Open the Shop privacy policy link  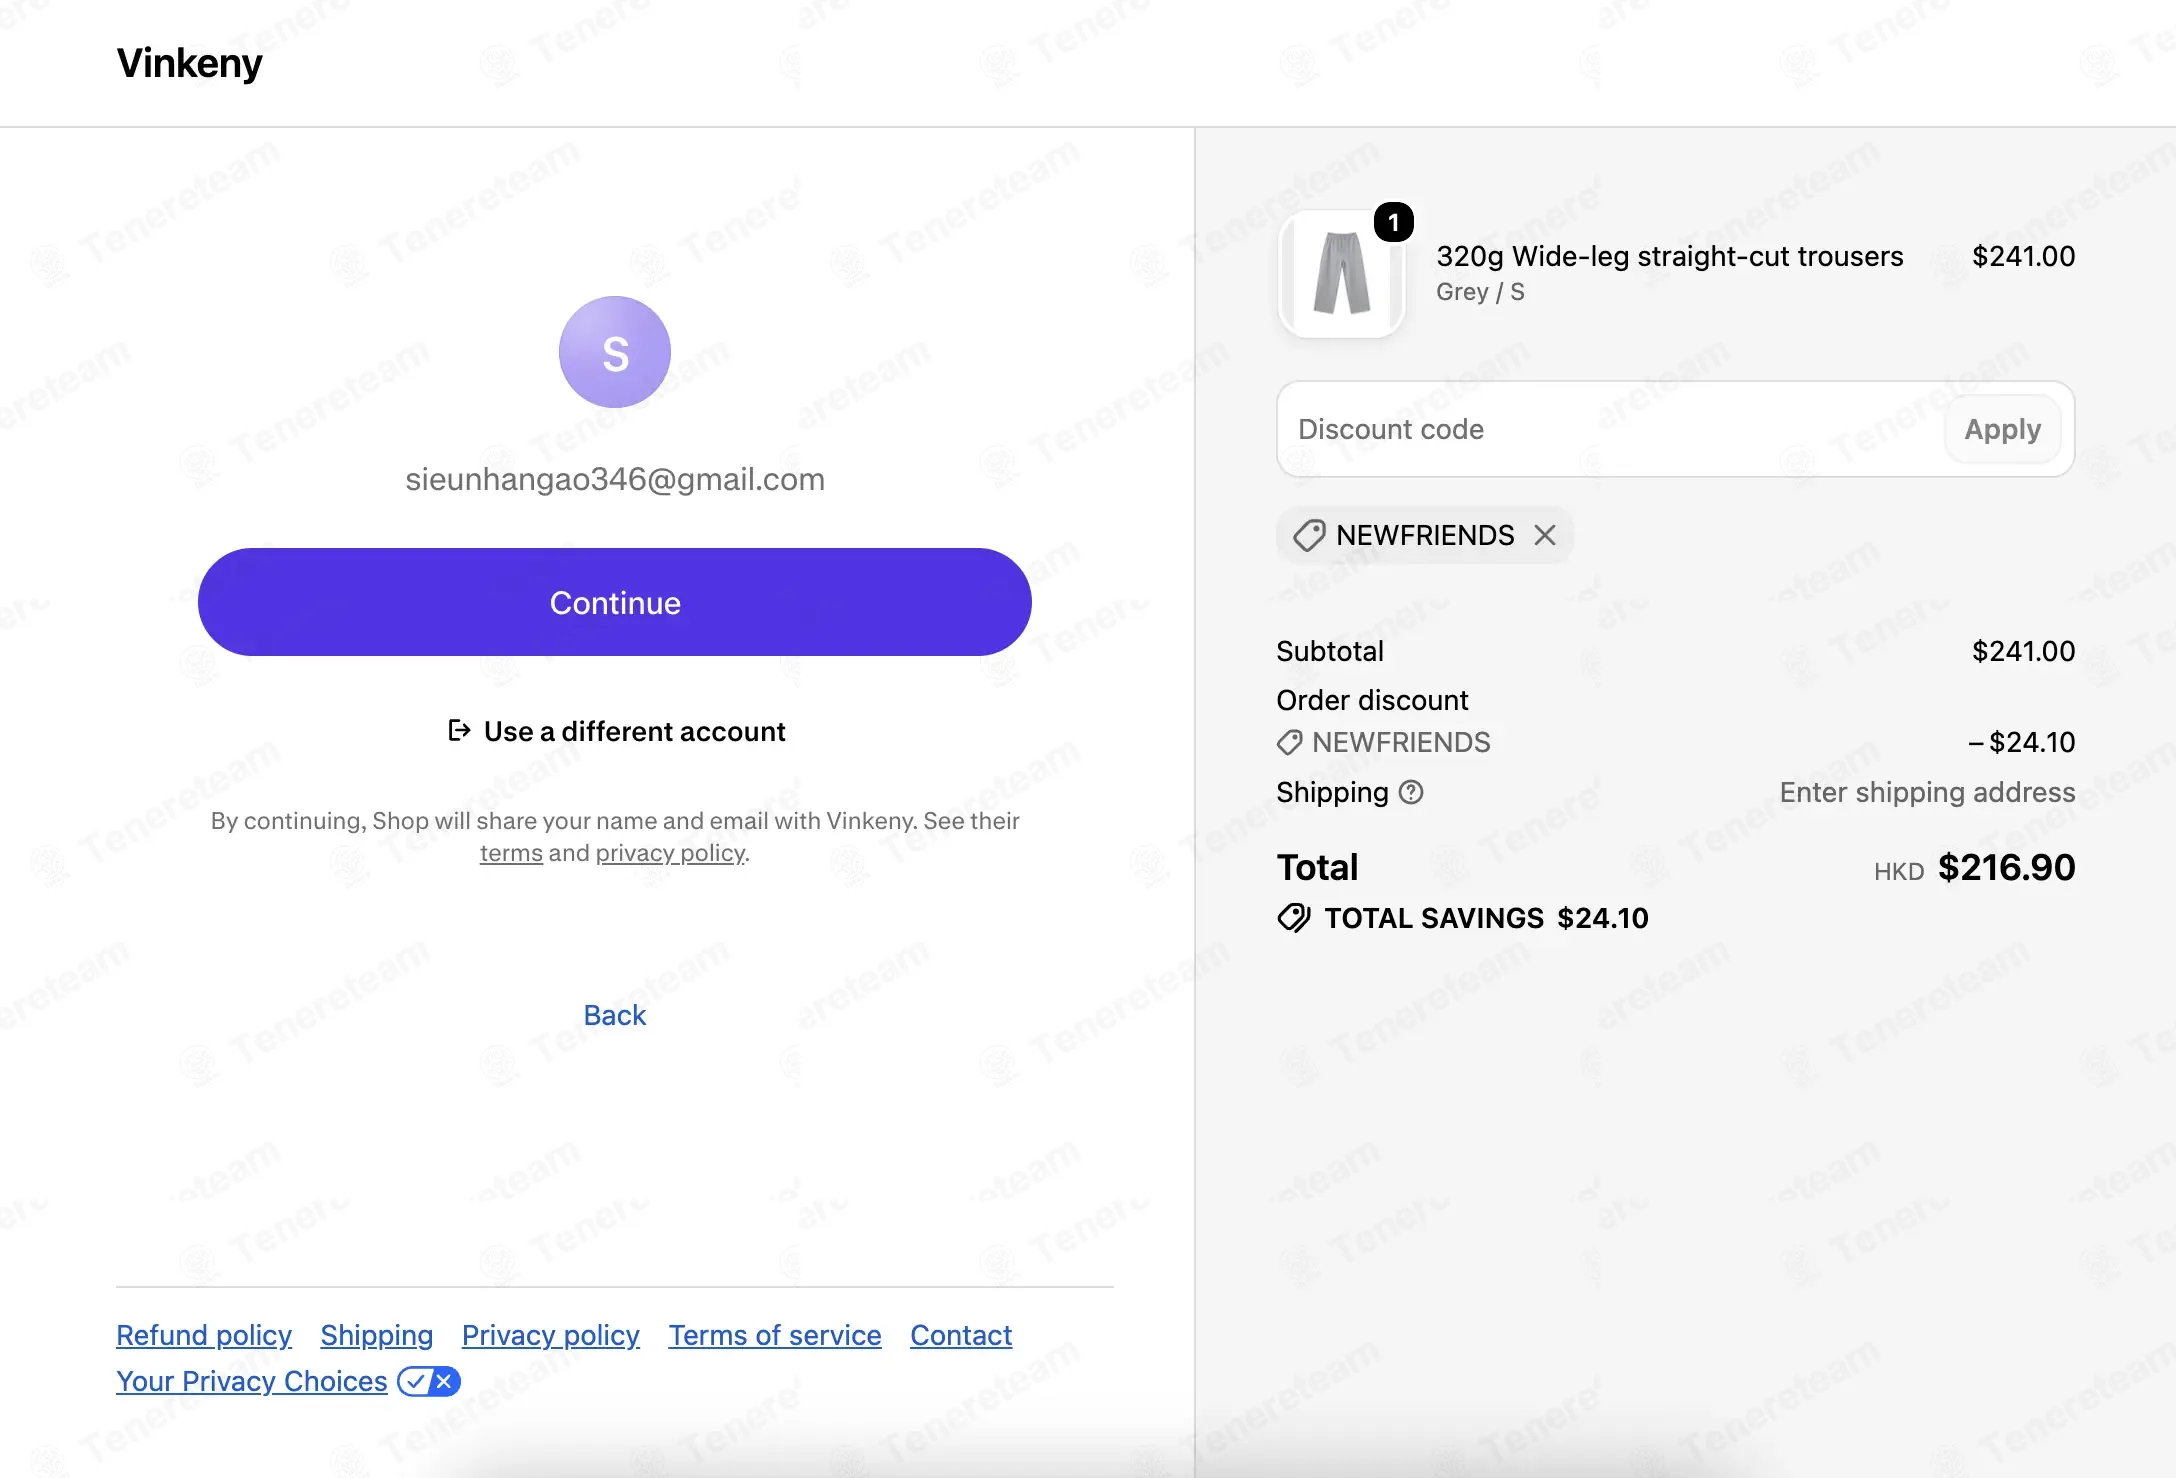pyautogui.click(x=670, y=853)
